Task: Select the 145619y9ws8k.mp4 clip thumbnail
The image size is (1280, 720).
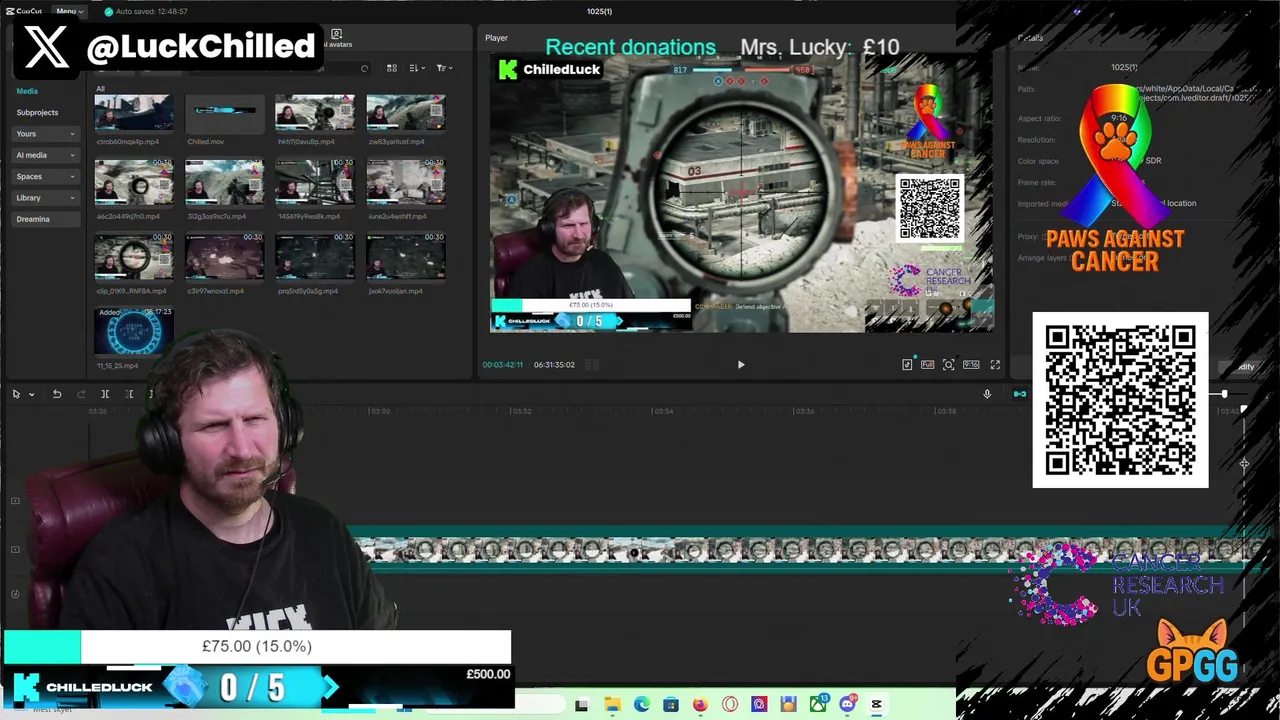Action: pyautogui.click(x=315, y=181)
